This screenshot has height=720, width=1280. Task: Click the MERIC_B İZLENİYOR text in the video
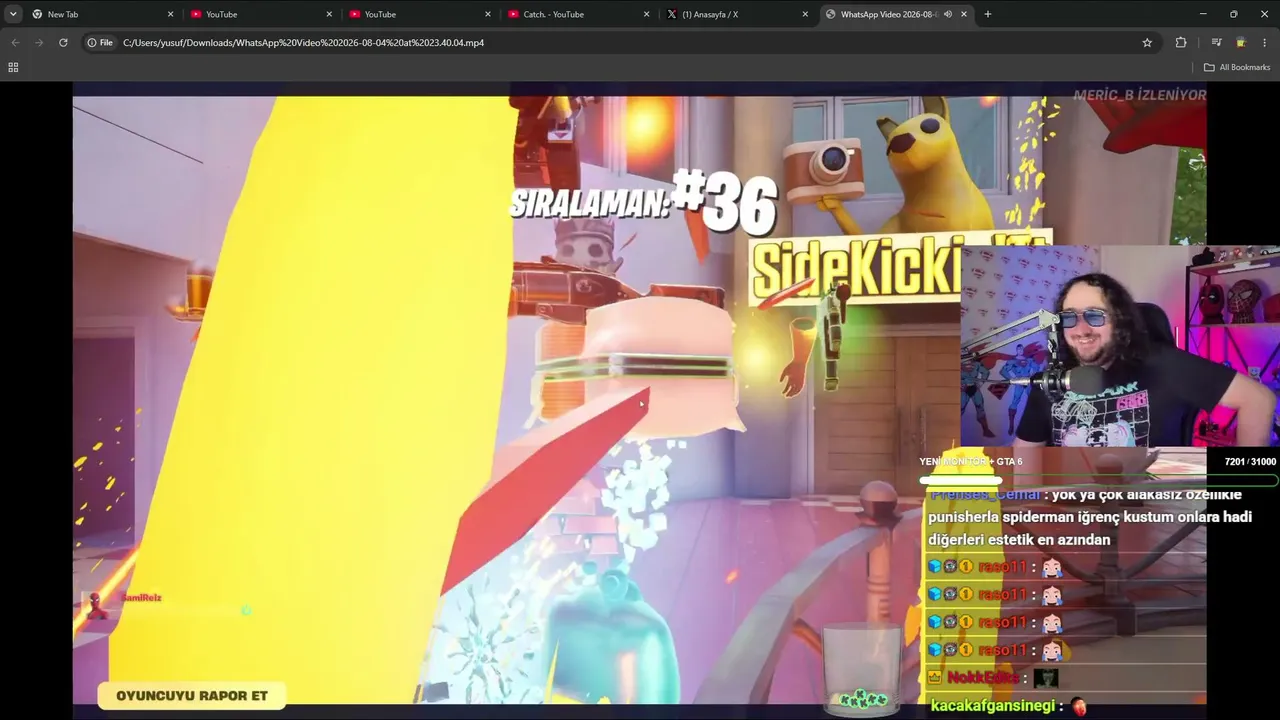point(1139,95)
